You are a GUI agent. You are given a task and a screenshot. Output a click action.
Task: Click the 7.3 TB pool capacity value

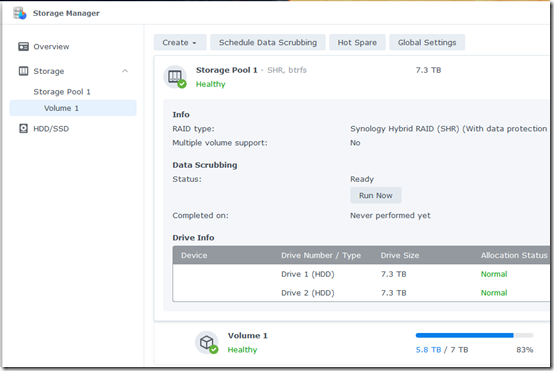click(x=428, y=70)
